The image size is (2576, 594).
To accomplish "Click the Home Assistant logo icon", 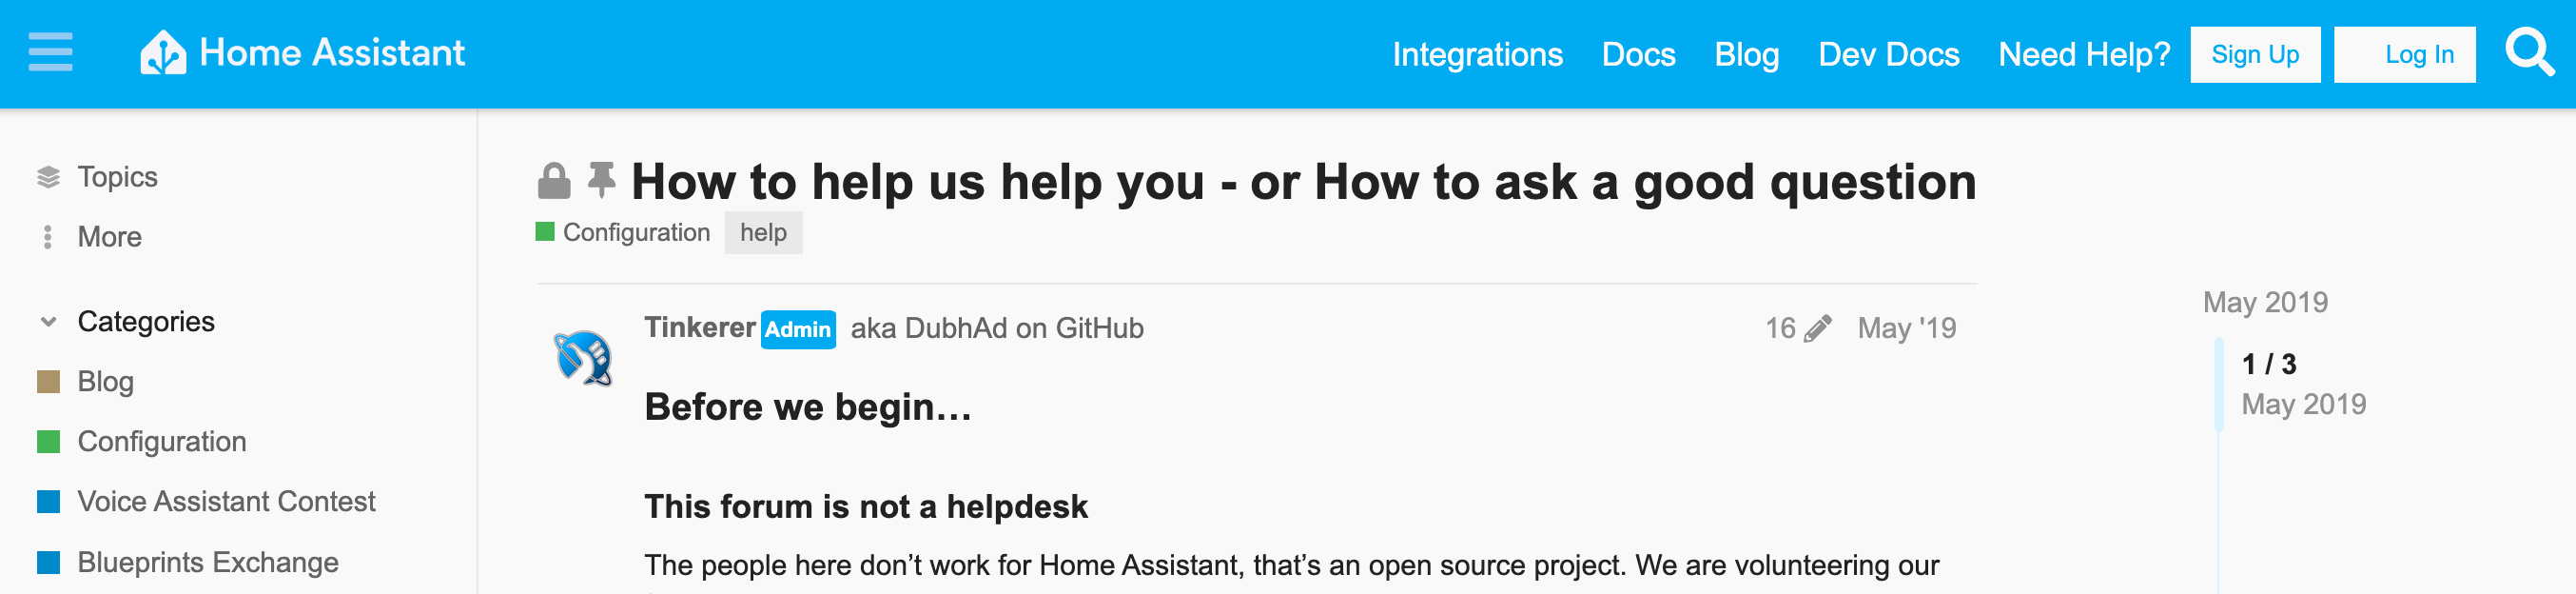I will pyautogui.click(x=163, y=53).
